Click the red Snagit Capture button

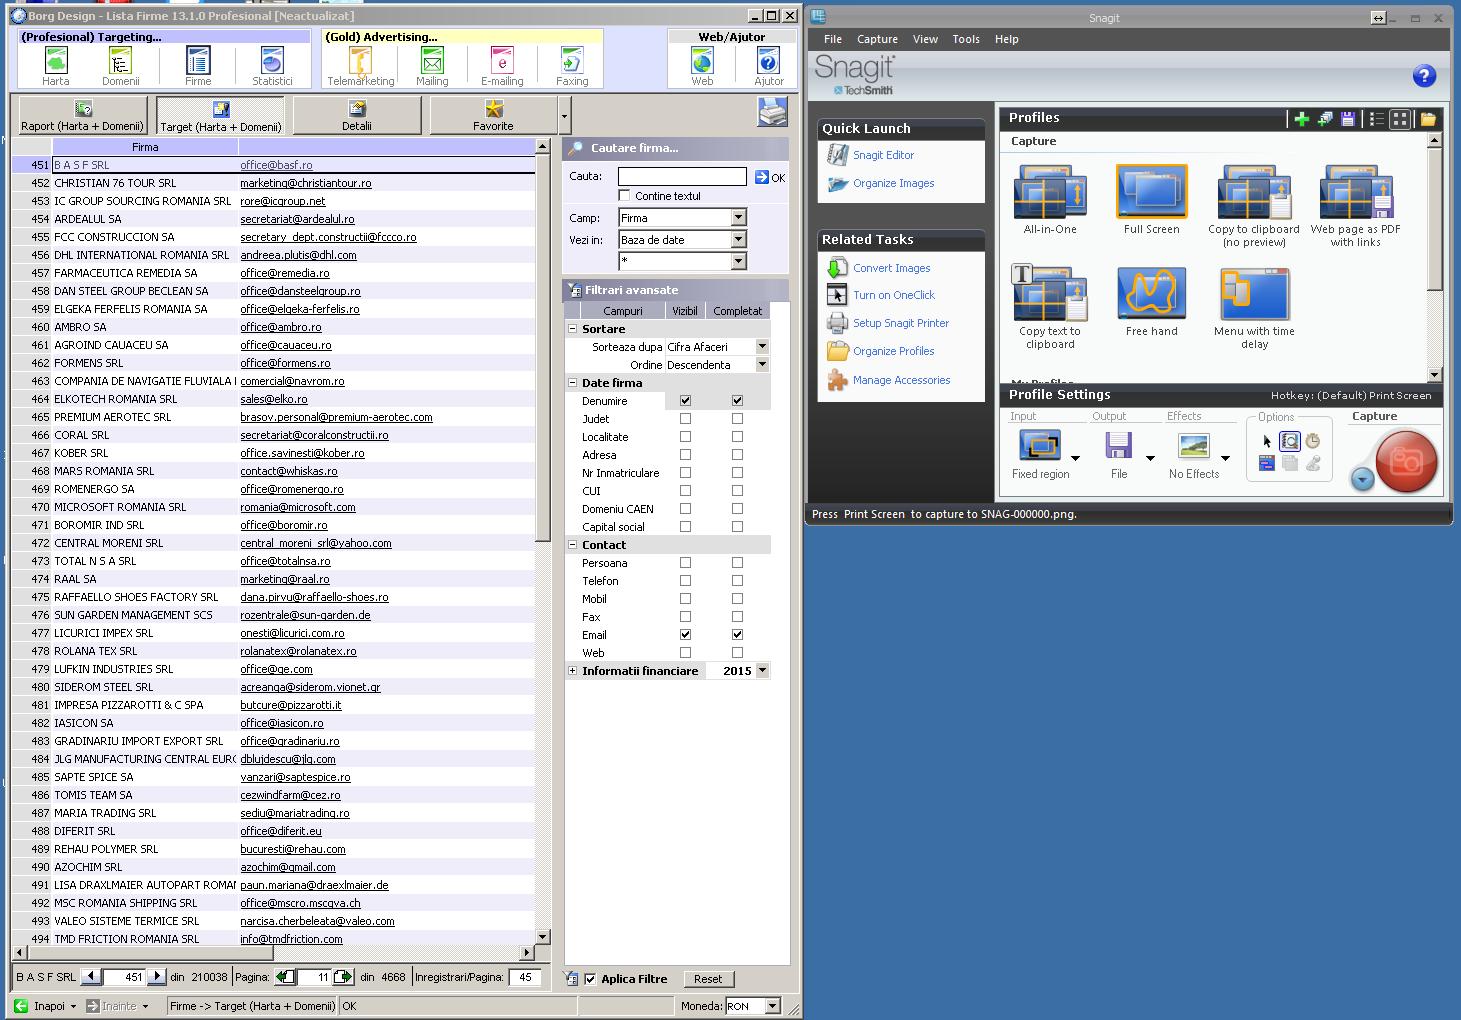click(1406, 461)
